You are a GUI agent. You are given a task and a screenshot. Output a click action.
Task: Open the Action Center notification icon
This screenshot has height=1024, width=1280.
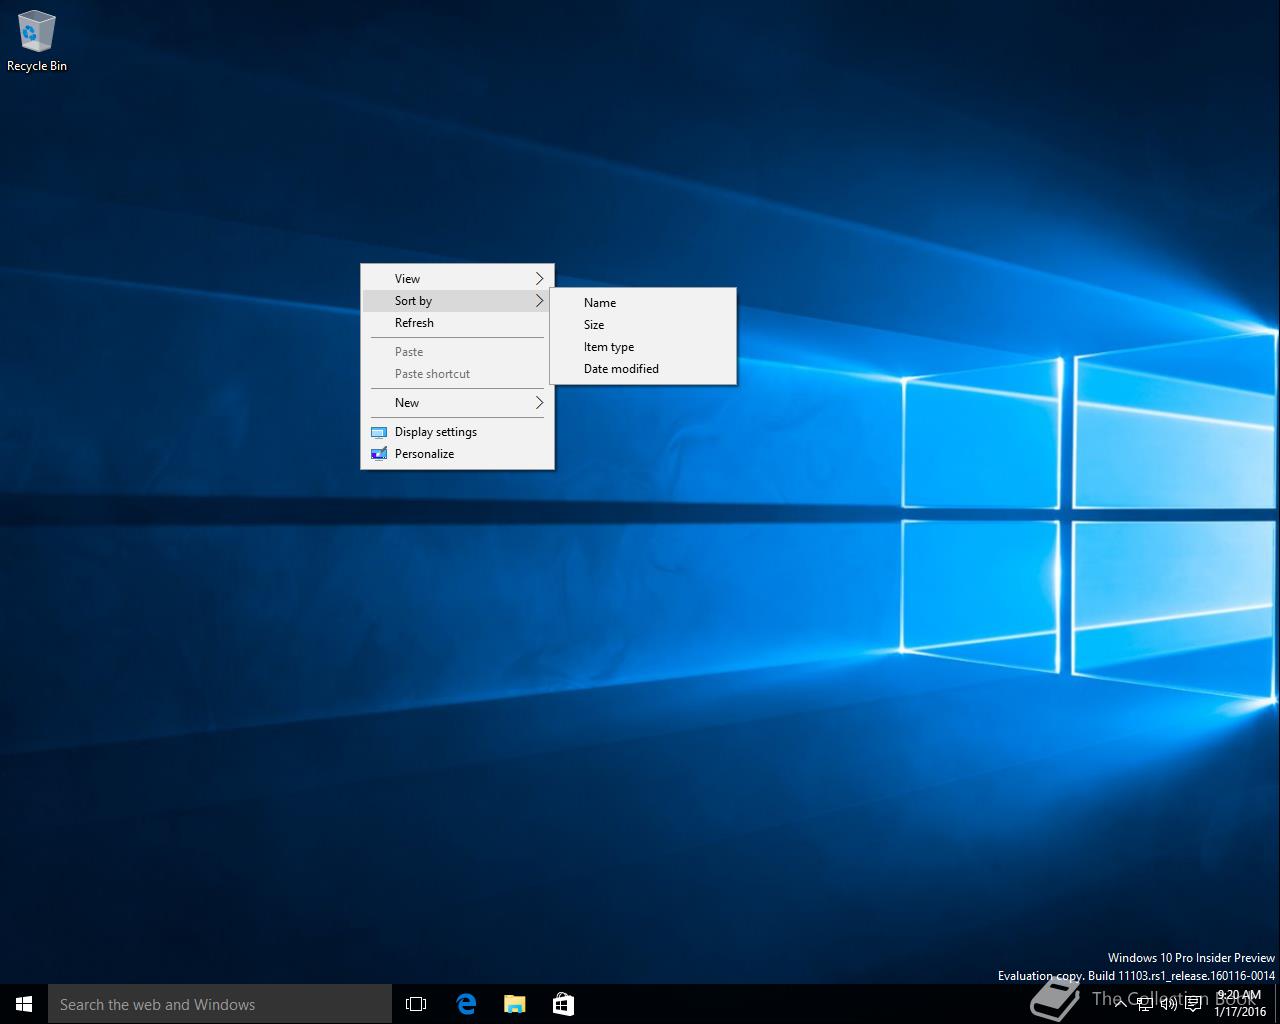point(1193,1004)
